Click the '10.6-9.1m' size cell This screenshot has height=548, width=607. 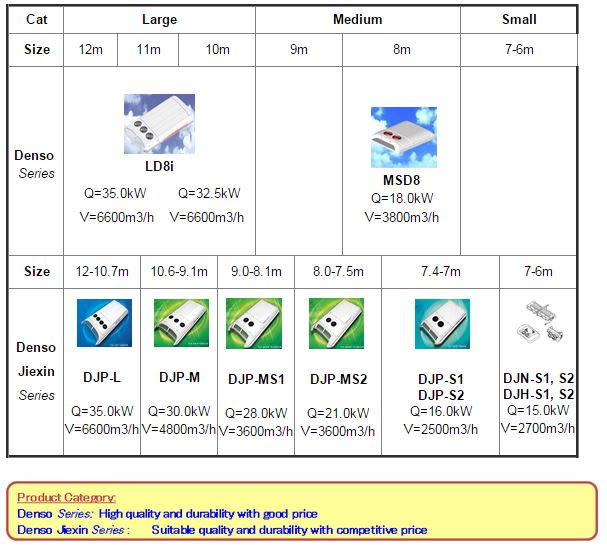179,271
